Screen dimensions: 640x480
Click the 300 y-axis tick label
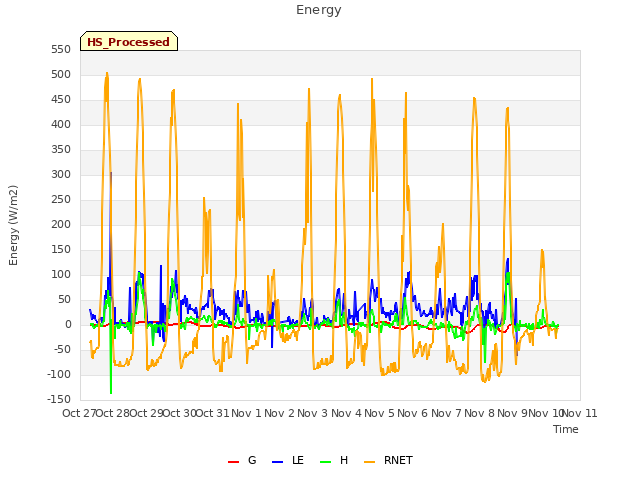[61, 175]
